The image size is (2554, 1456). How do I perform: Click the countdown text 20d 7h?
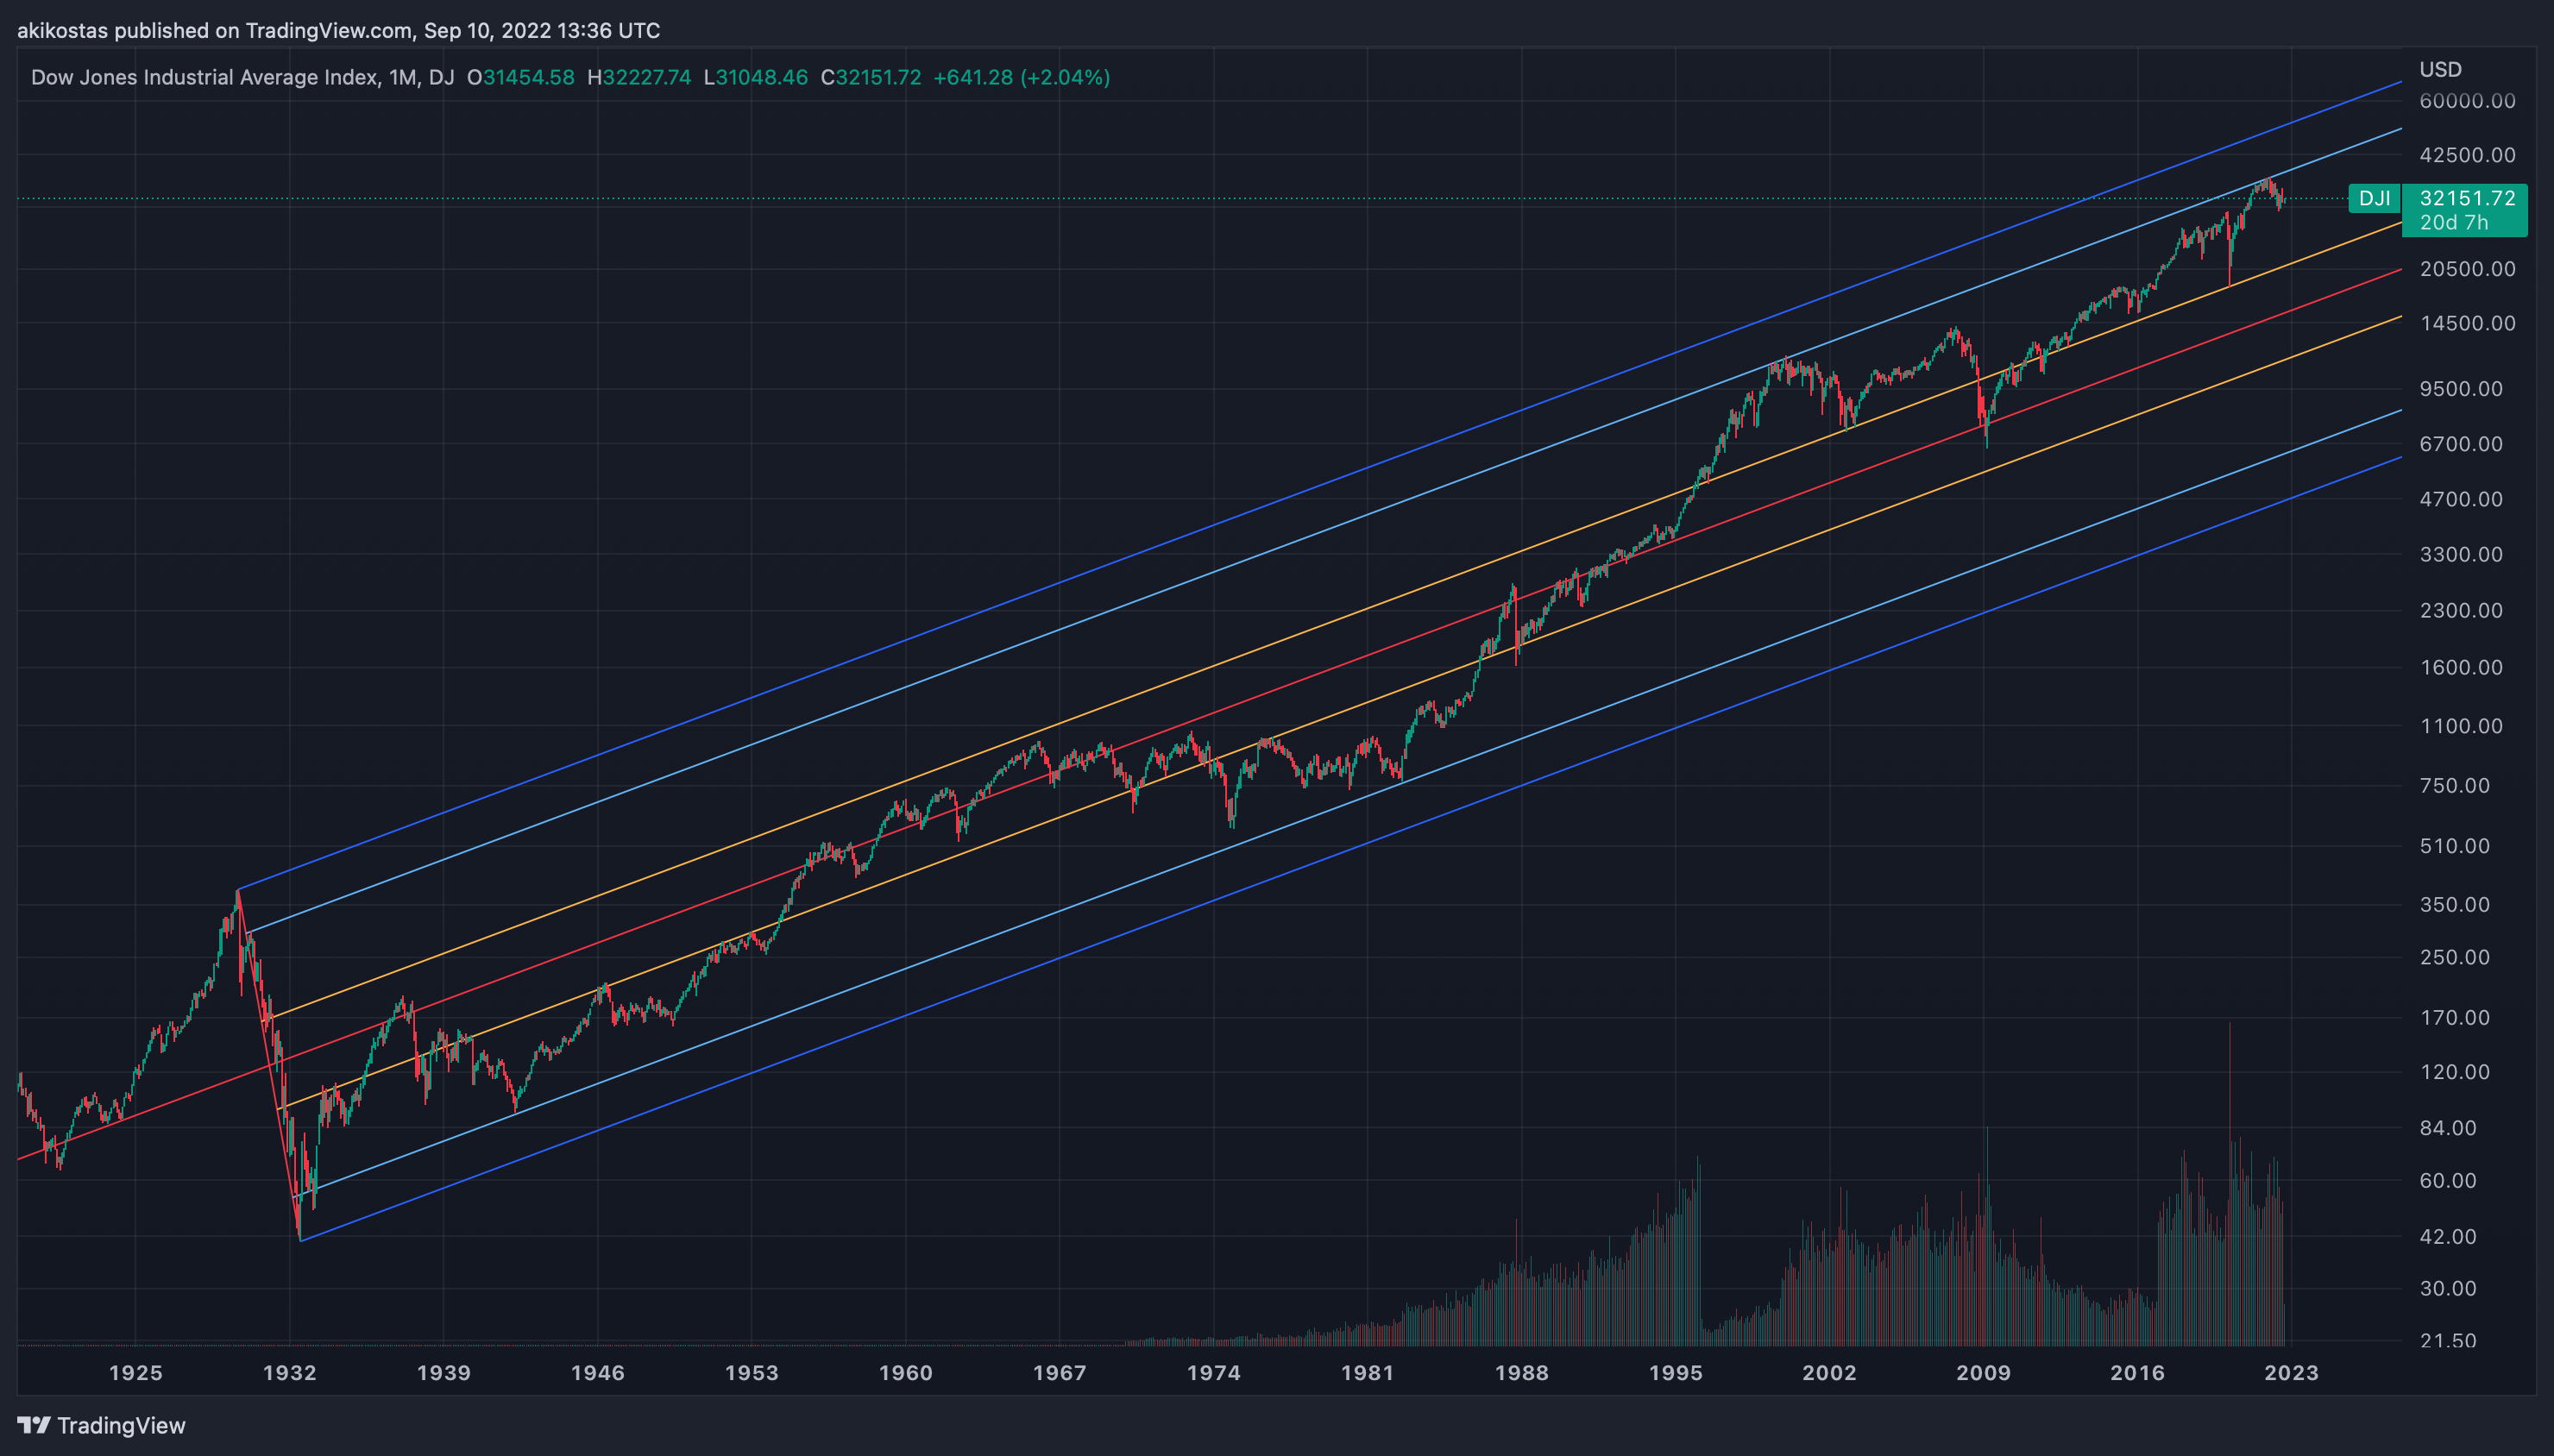click(2455, 222)
